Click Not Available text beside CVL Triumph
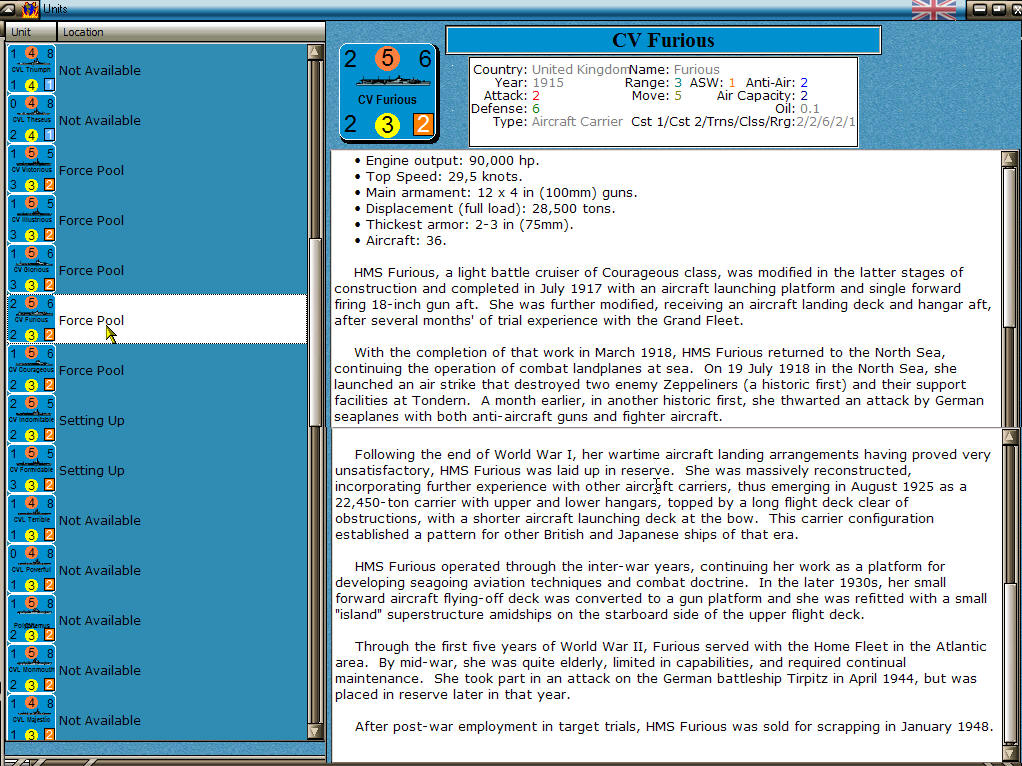The width and height of the screenshot is (1022, 766). [x=100, y=70]
